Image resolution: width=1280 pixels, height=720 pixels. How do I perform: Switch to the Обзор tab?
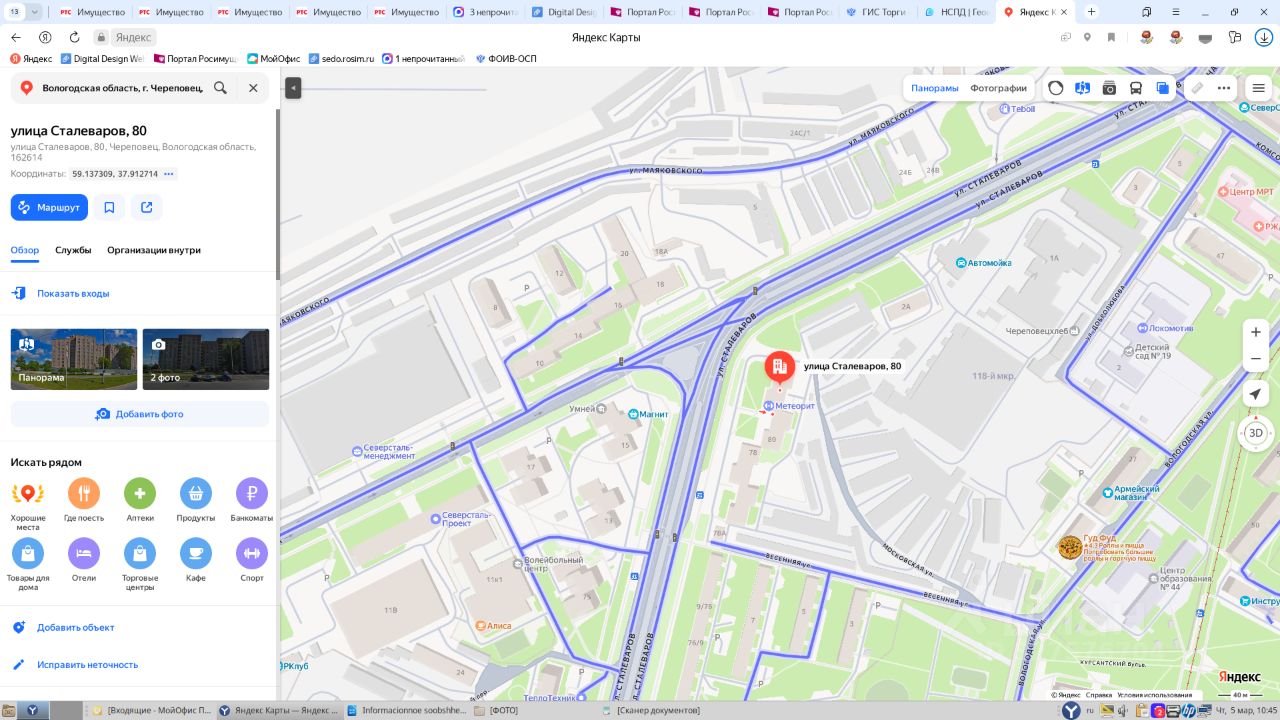tap(25, 250)
